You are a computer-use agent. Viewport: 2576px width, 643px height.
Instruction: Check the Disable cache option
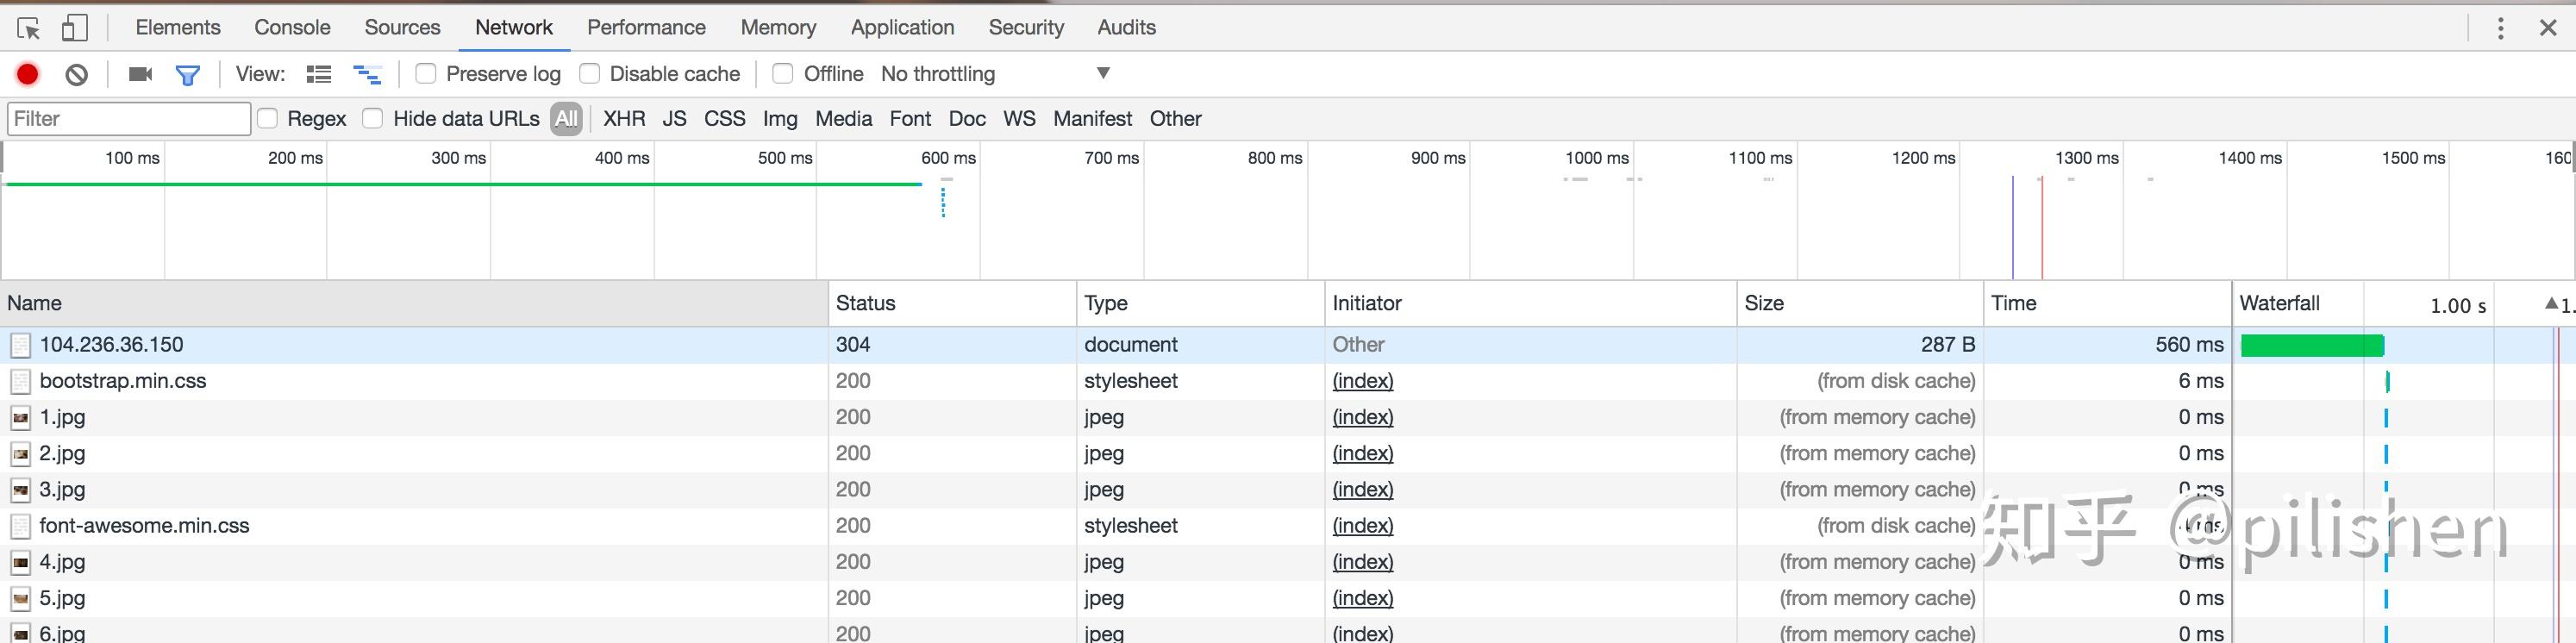(590, 73)
